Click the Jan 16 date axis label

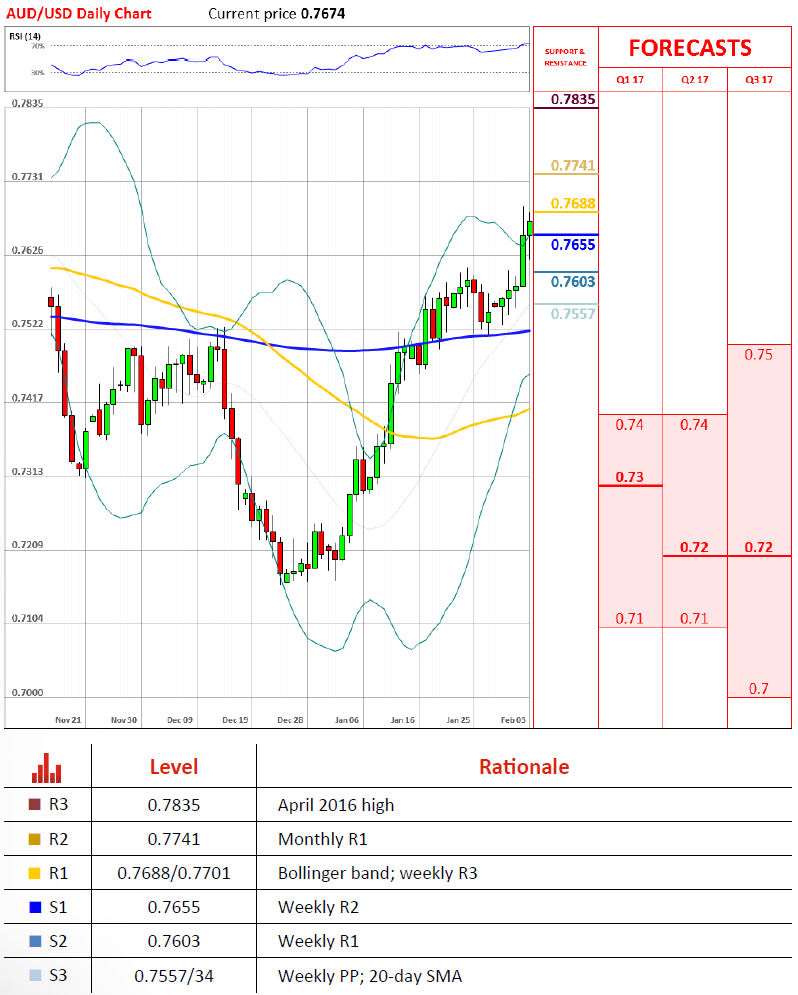(403, 720)
